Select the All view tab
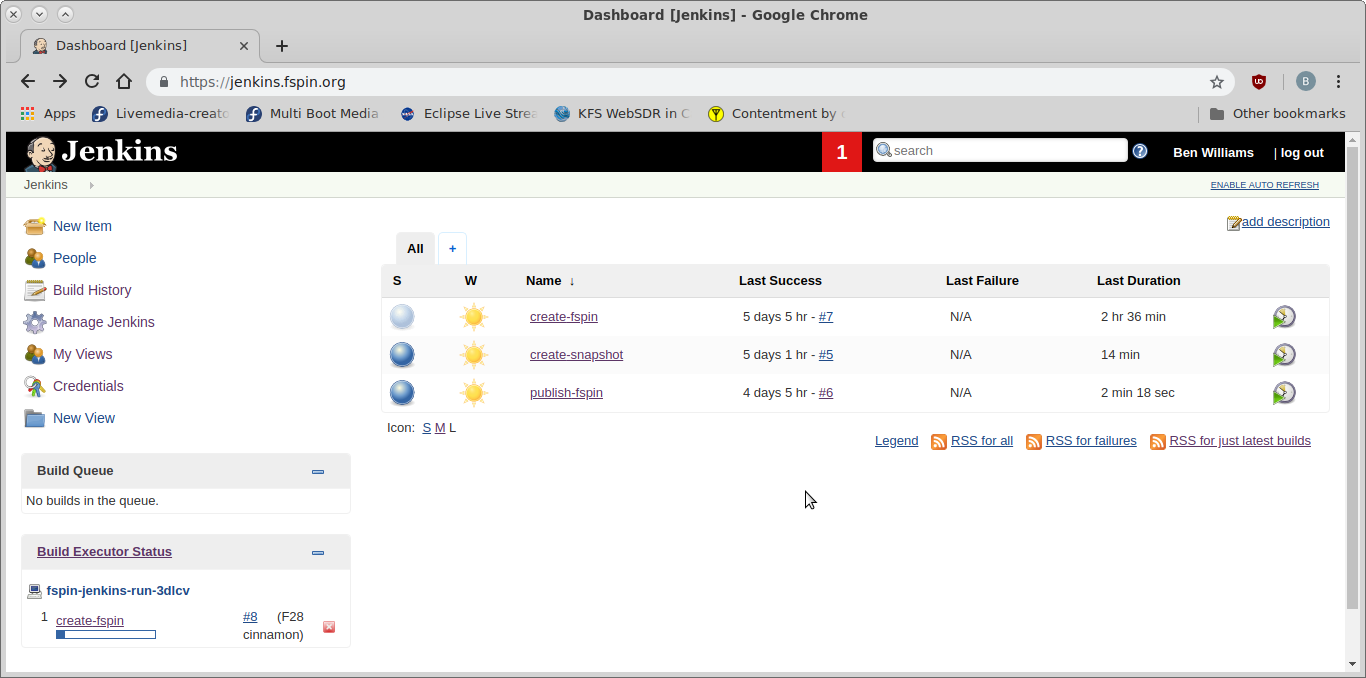The width and height of the screenshot is (1366, 678). [x=415, y=249]
